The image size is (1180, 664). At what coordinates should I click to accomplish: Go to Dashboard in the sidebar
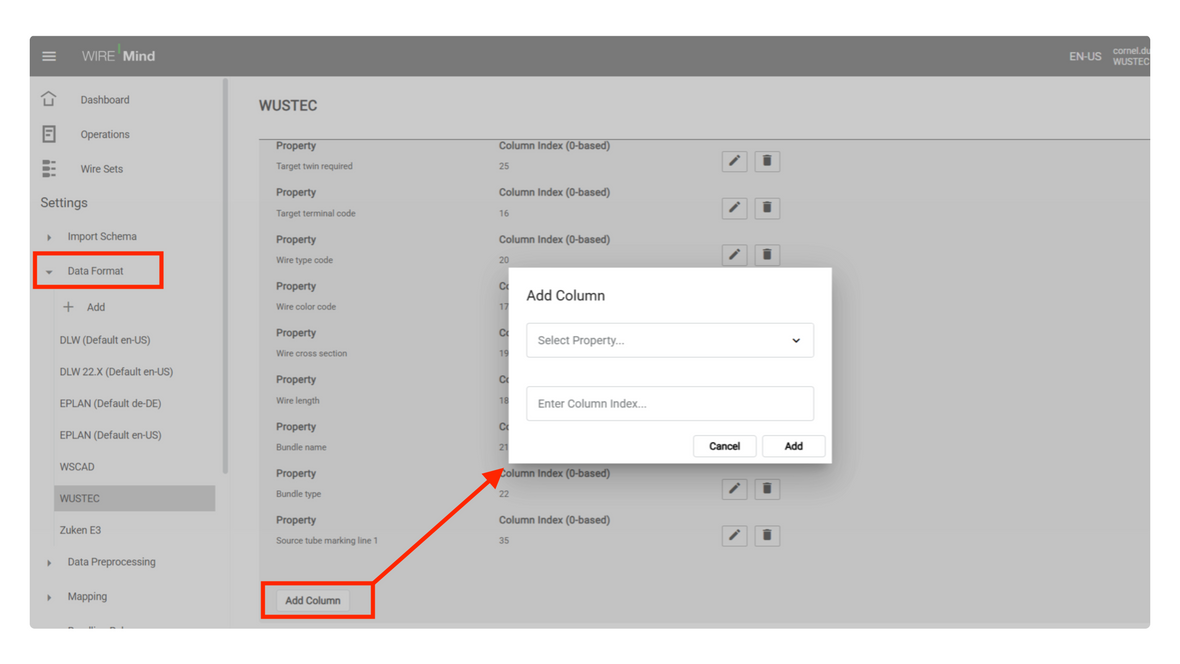point(105,99)
